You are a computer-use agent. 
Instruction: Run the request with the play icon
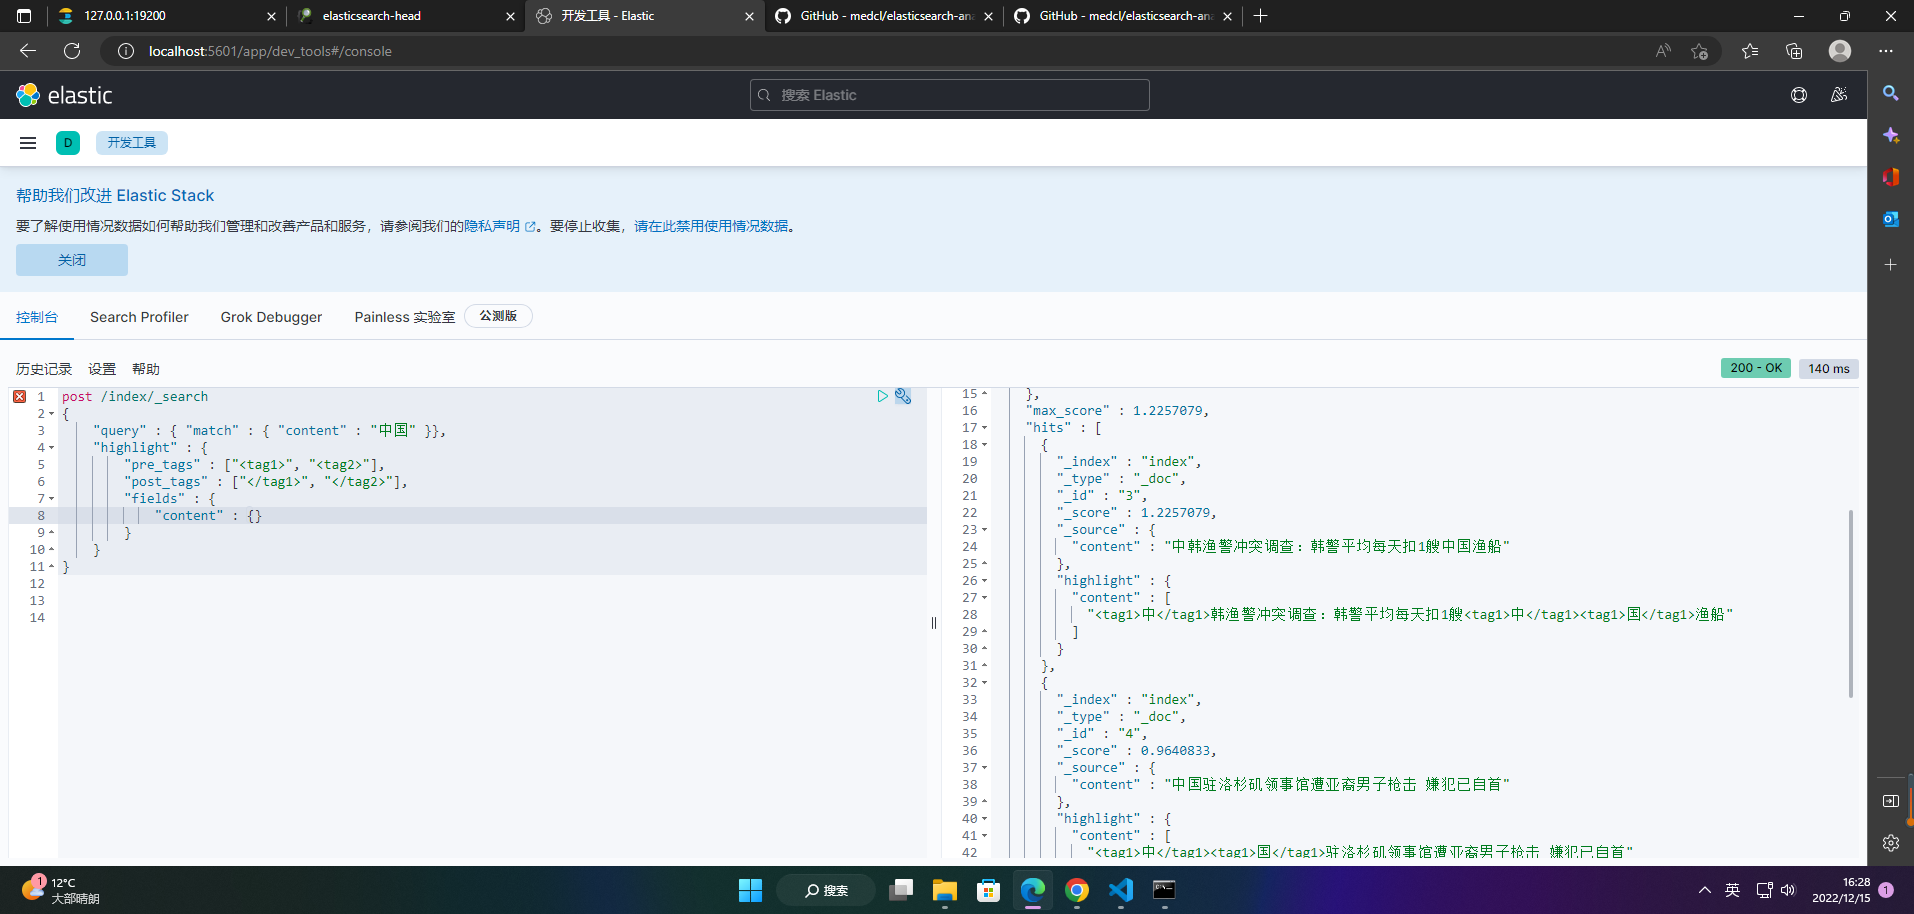click(882, 396)
